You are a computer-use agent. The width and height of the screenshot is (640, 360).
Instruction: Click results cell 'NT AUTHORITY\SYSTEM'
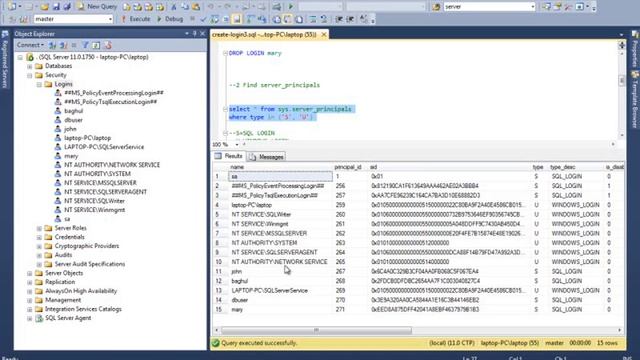(x=264, y=243)
